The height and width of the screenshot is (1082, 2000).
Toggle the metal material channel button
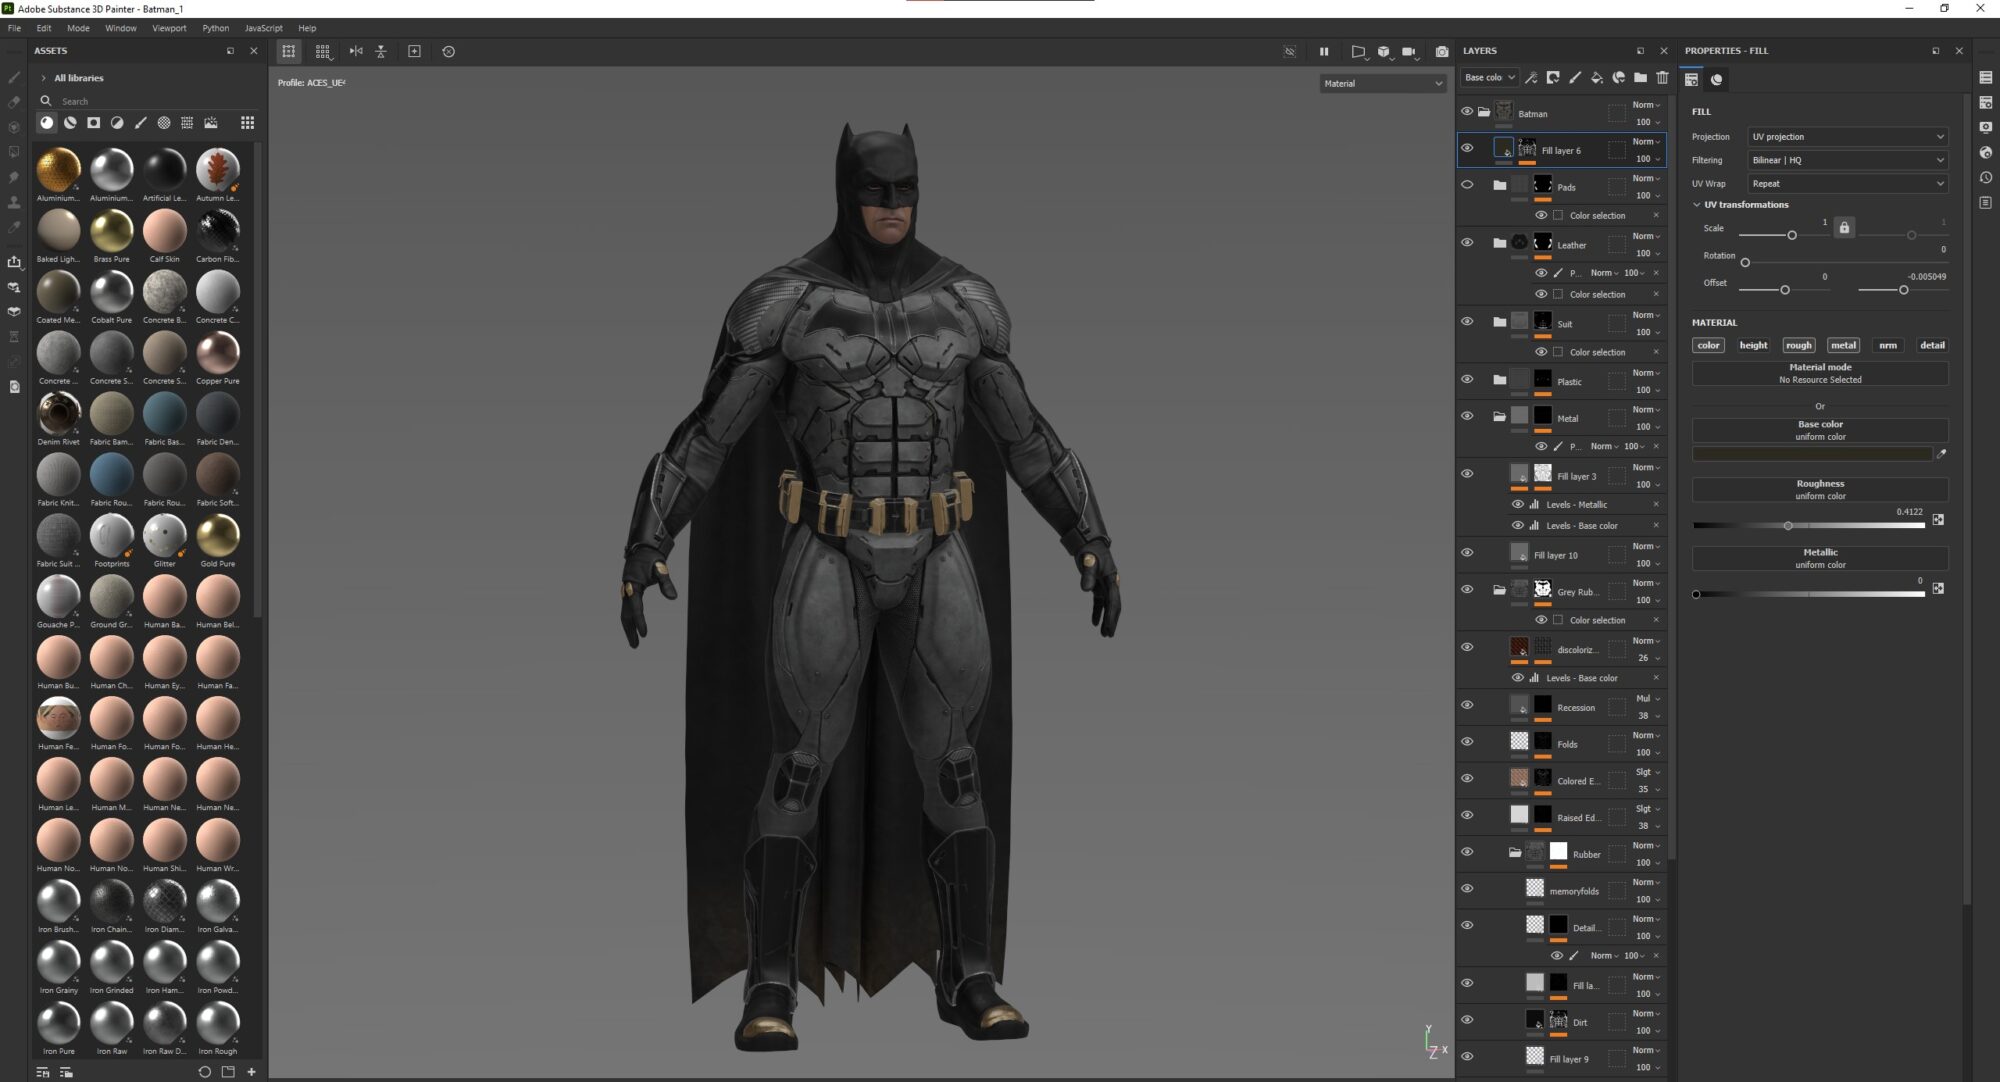click(x=1842, y=345)
